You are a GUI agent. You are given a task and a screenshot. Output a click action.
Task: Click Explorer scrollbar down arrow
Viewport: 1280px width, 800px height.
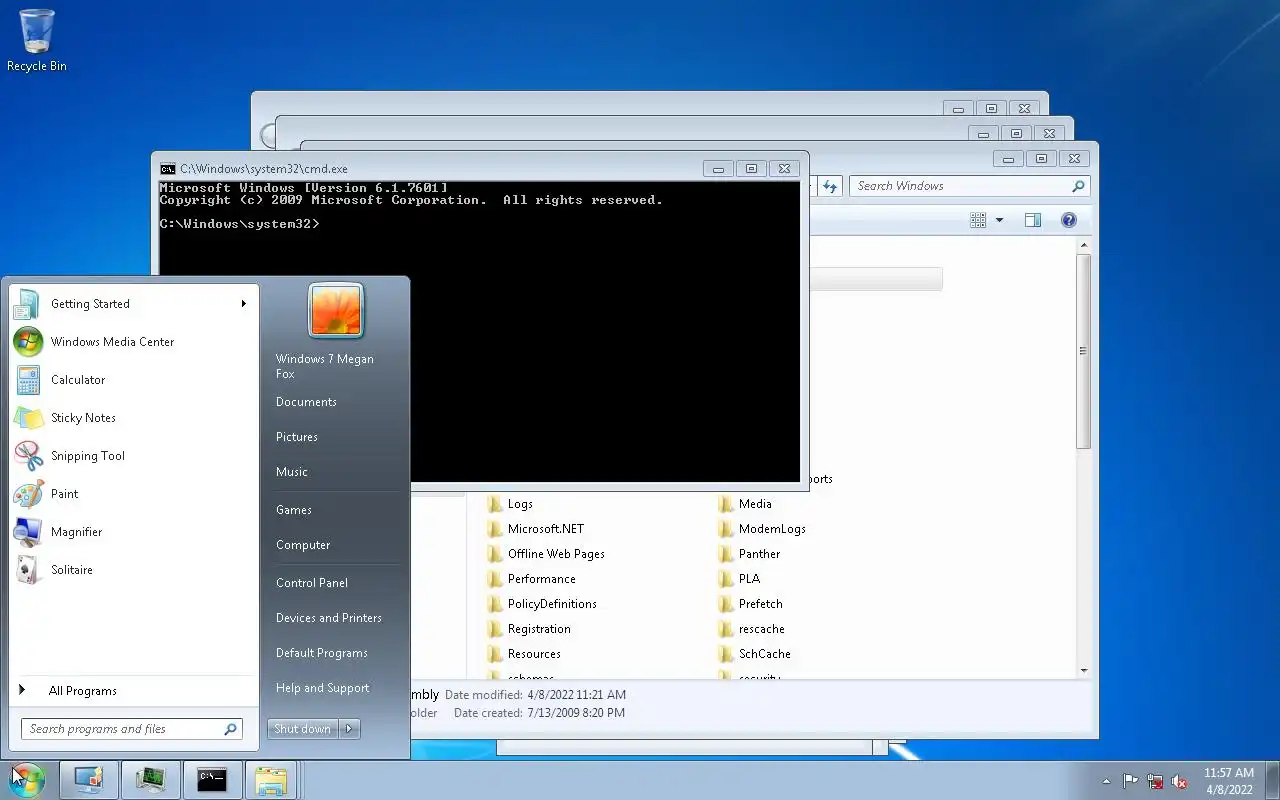pos(1084,669)
